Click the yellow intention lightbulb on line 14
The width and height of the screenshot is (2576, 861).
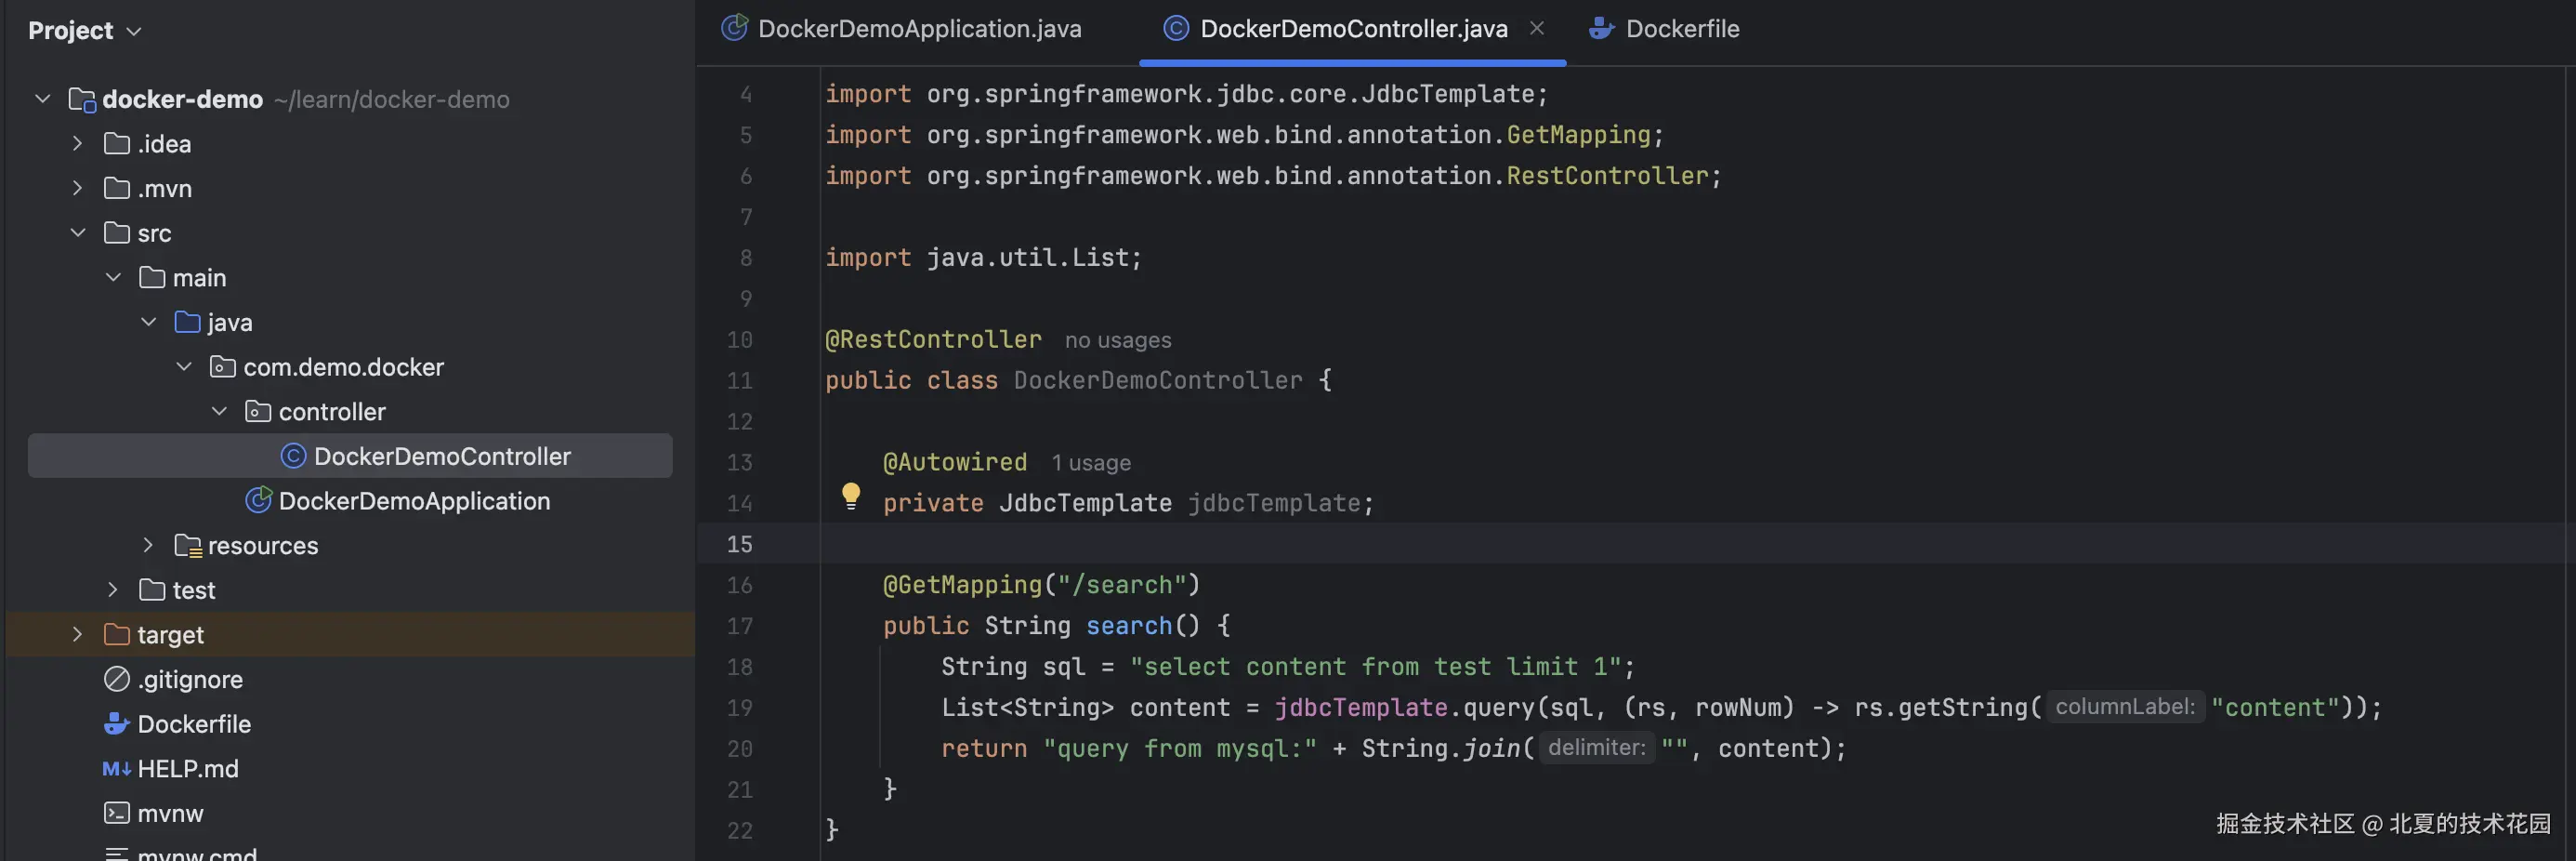[x=851, y=496]
